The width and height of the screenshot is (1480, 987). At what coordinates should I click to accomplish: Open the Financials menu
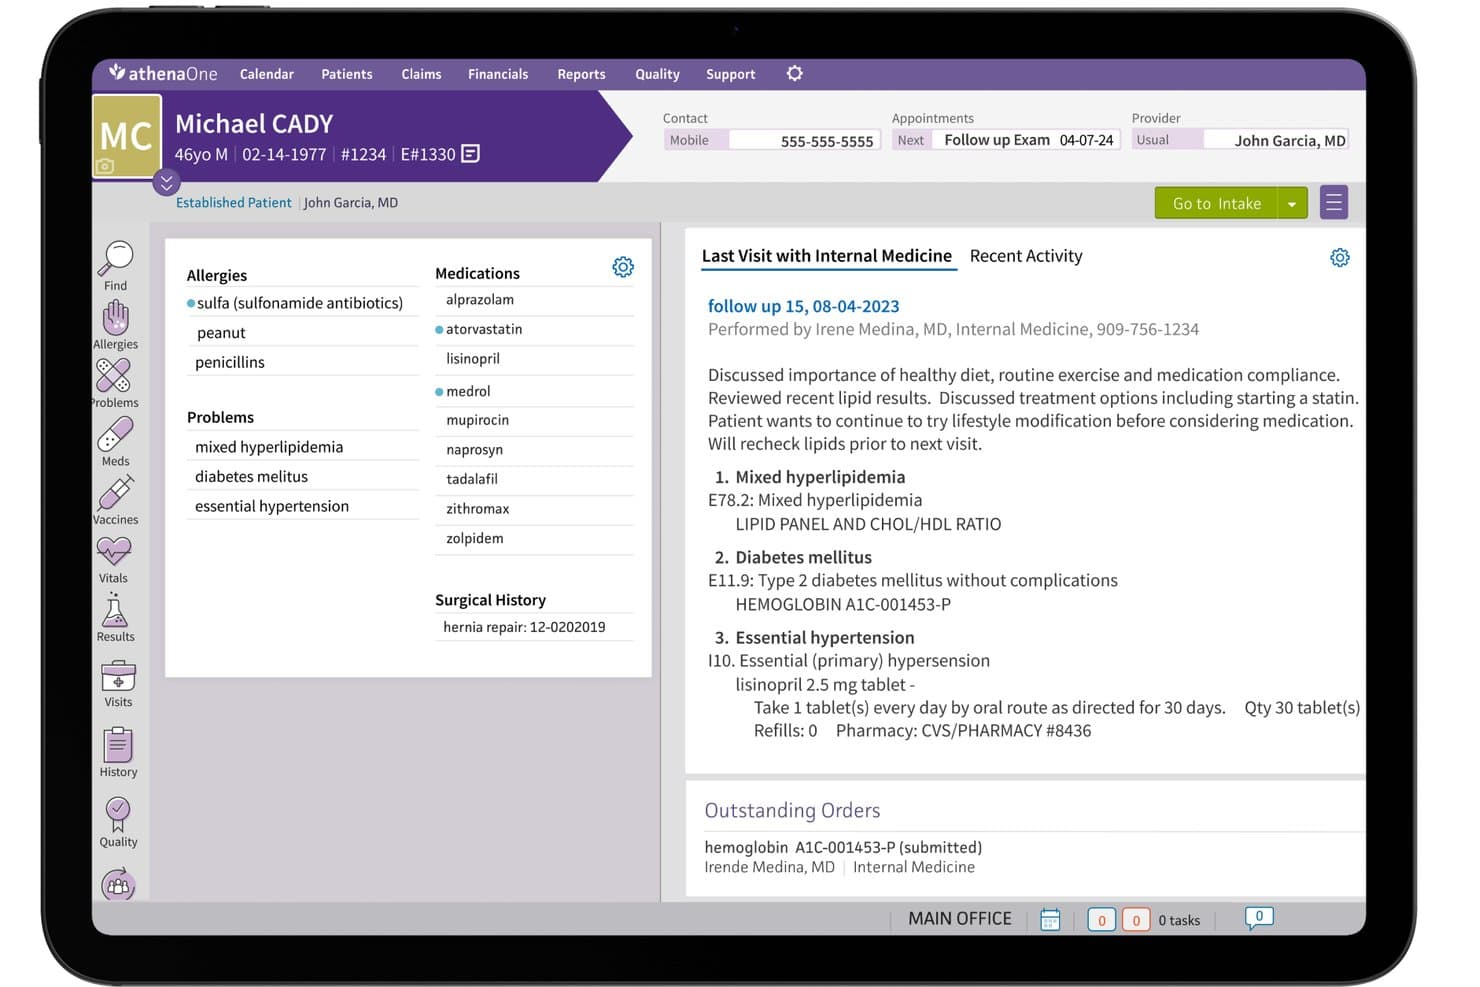coord(498,74)
